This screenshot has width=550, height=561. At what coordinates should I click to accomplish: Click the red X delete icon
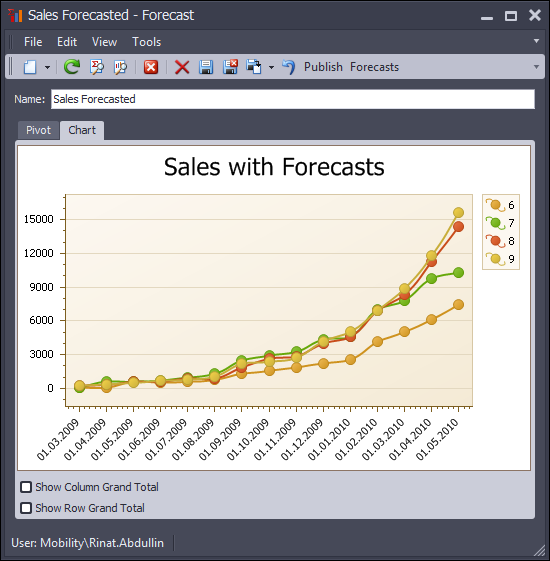(182, 67)
